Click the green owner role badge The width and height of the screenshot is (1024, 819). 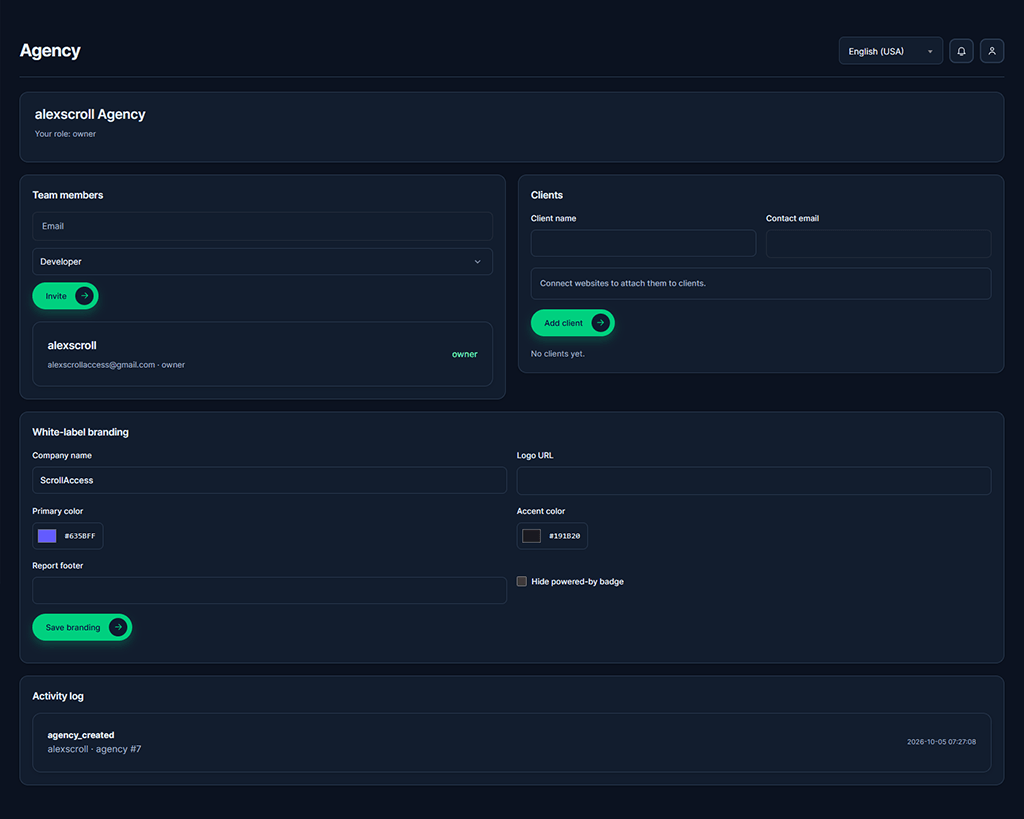464,354
